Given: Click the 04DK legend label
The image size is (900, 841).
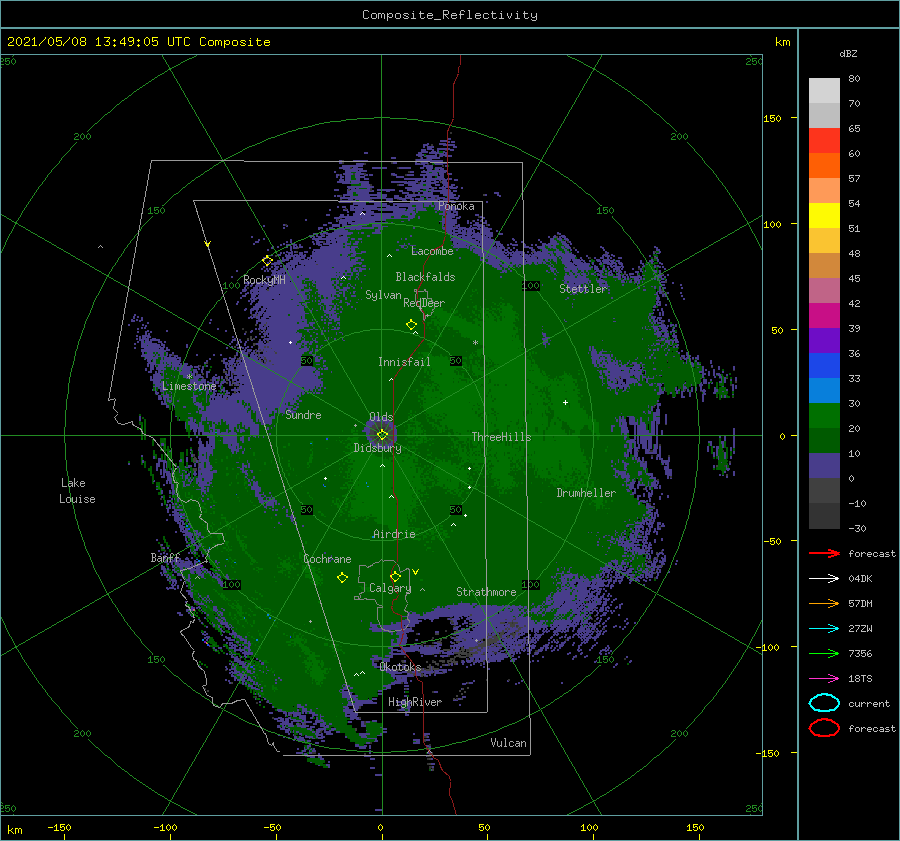Looking at the screenshot, I should tap(860, 579).
